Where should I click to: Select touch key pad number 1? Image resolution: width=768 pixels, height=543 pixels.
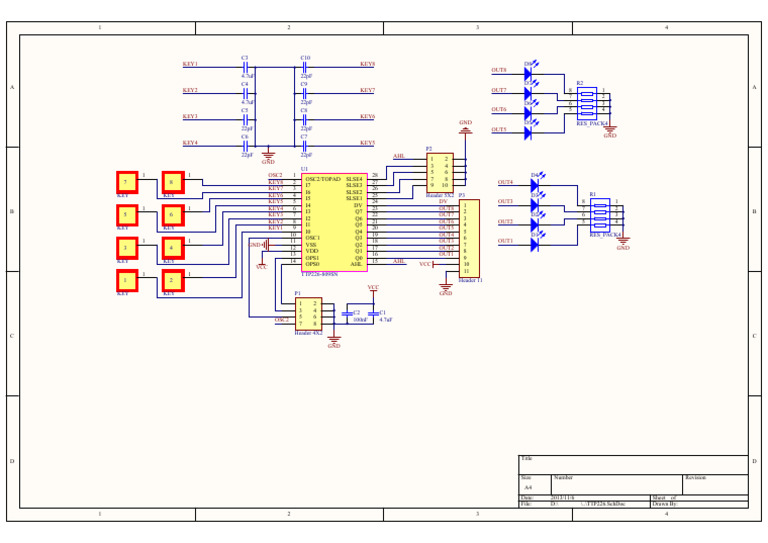[127, 281]
